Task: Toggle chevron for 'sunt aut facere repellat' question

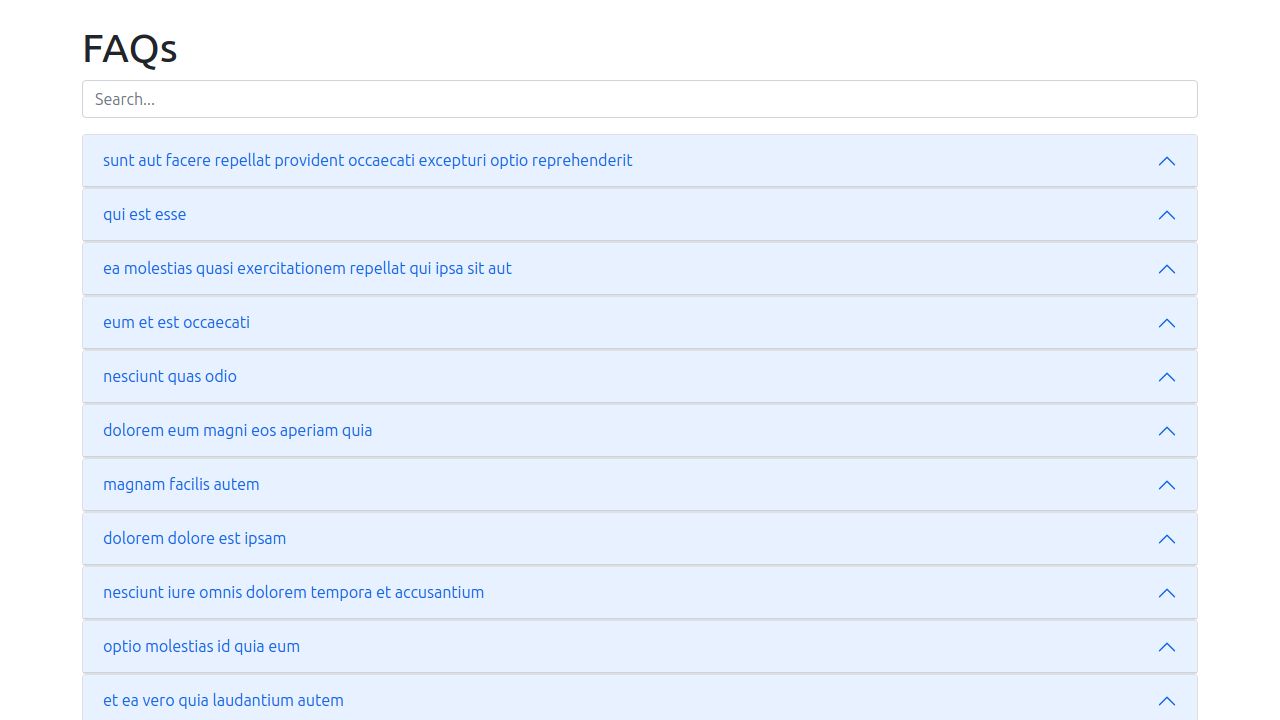Action: click(x=1167, y=161)
